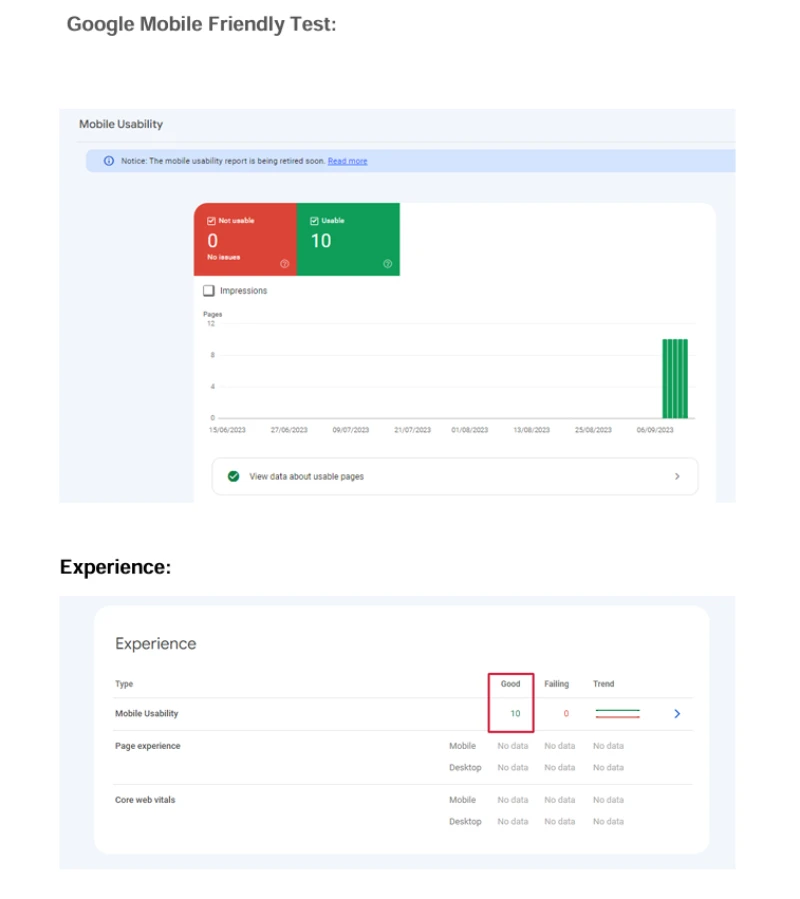The image size is (800, 899).
Task: Uncheck the Usable checkbox
Action: click(314, 221)
